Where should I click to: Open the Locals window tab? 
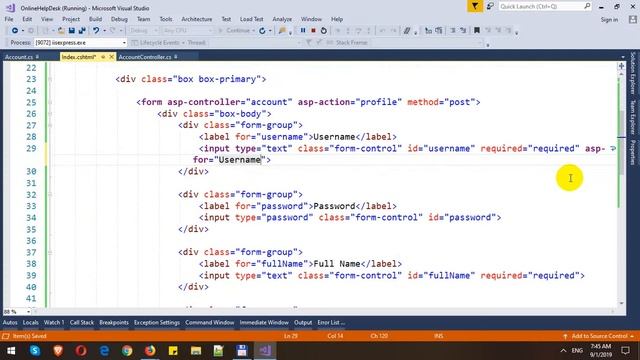pos(31,322)
